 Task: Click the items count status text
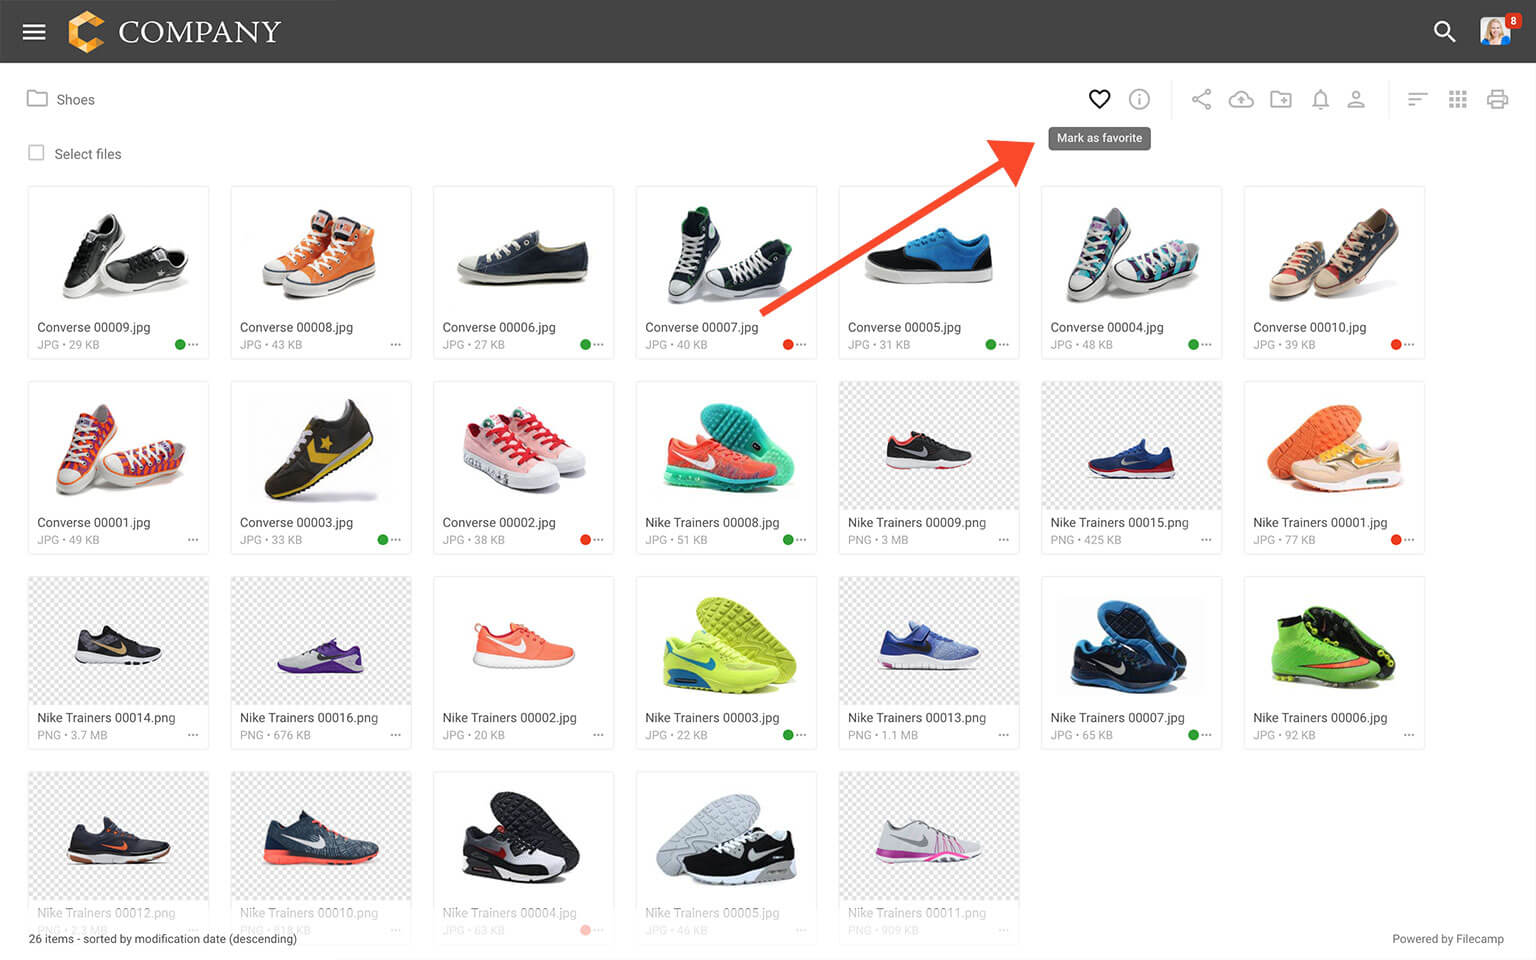163,939
